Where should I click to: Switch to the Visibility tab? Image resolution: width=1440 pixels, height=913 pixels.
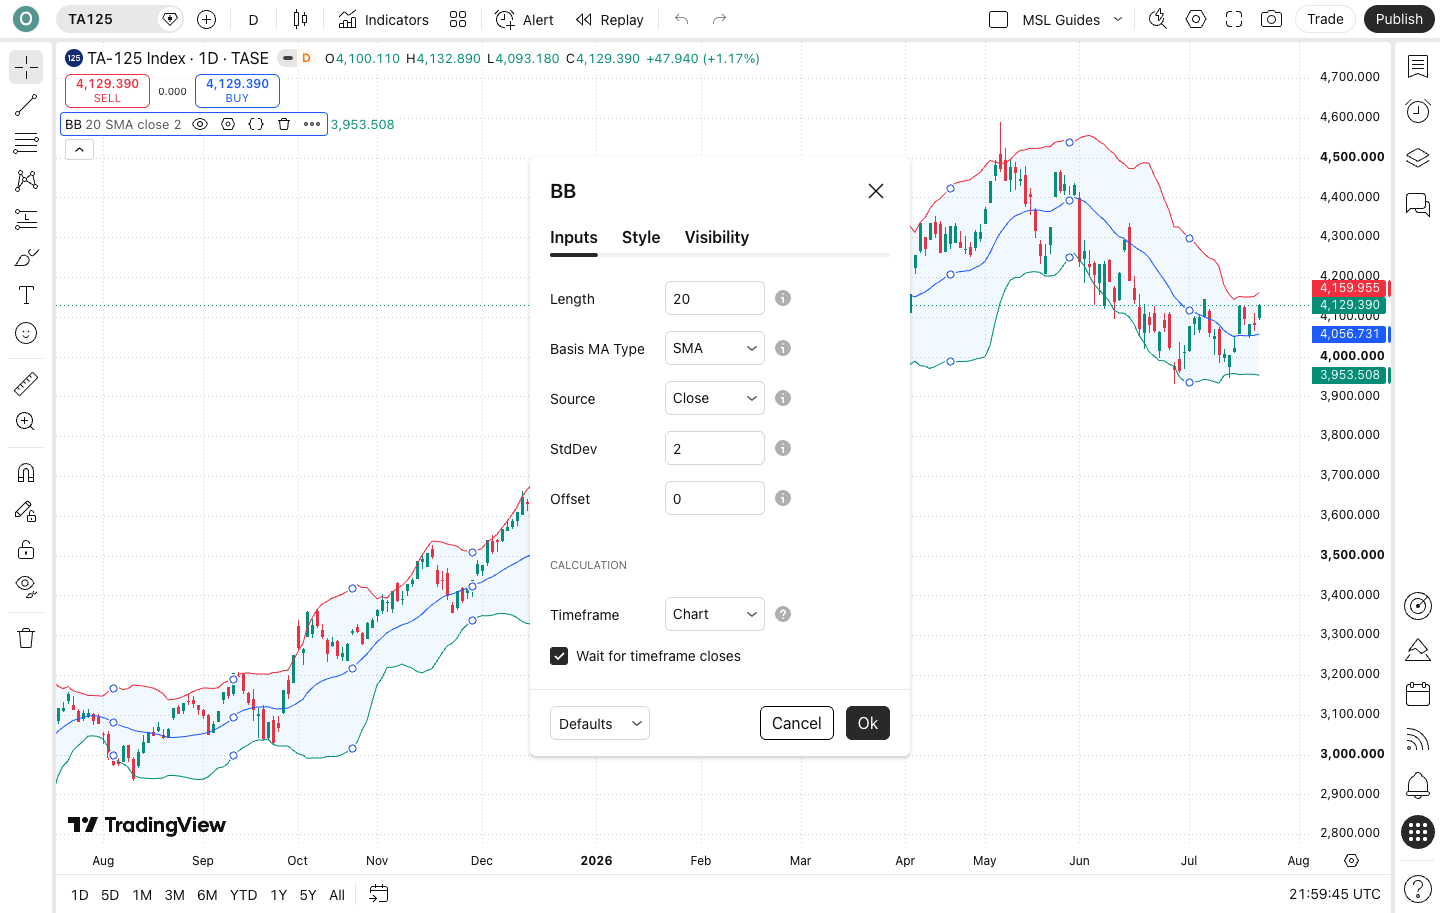[717, 237]
